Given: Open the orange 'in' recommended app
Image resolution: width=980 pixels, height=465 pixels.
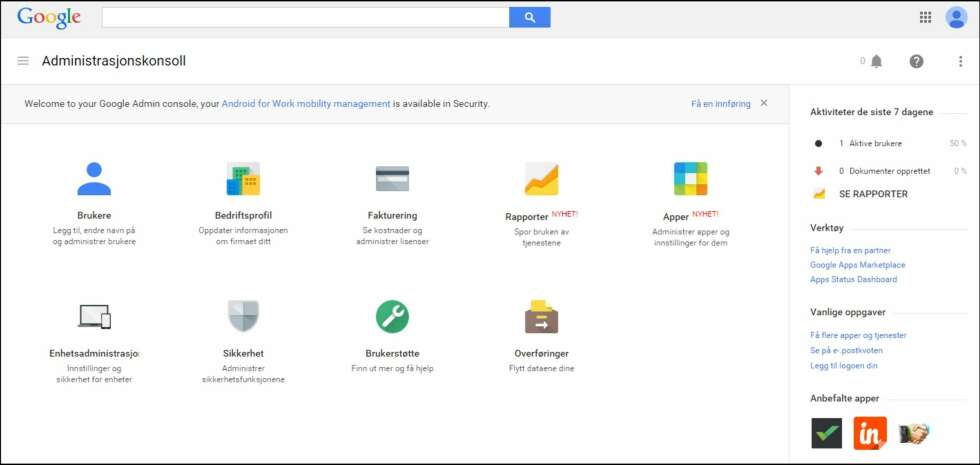Looking at the screenshot, I should tap(870, 433).
